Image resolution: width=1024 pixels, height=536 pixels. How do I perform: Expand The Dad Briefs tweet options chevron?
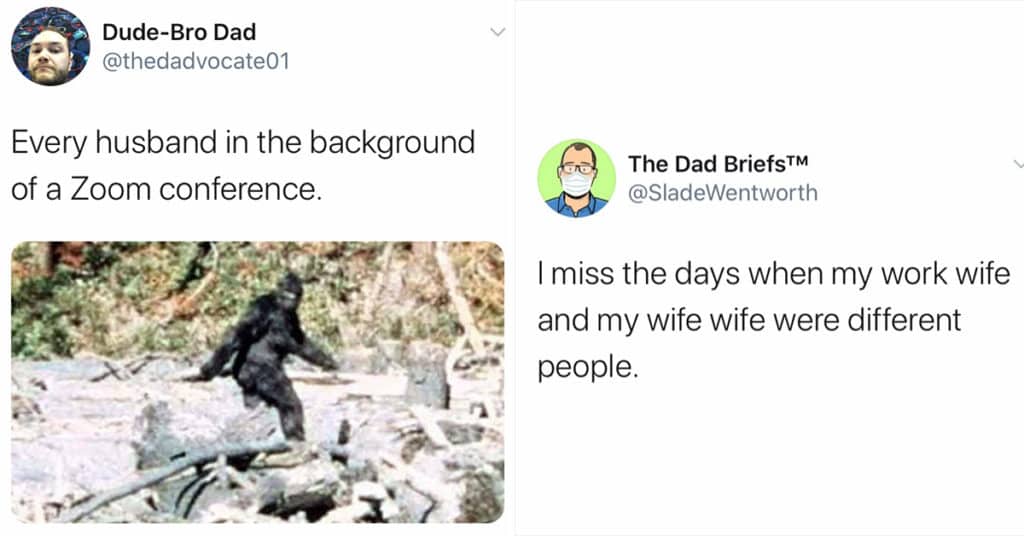[1018, 163]
